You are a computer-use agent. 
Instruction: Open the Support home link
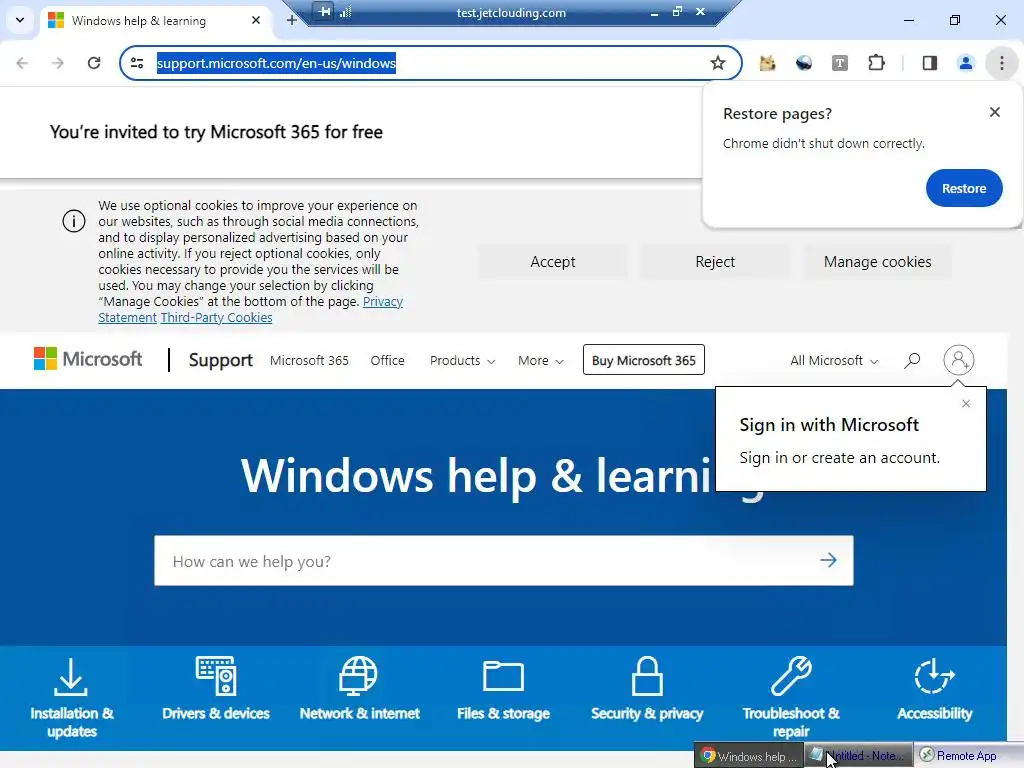coord(221,360)
